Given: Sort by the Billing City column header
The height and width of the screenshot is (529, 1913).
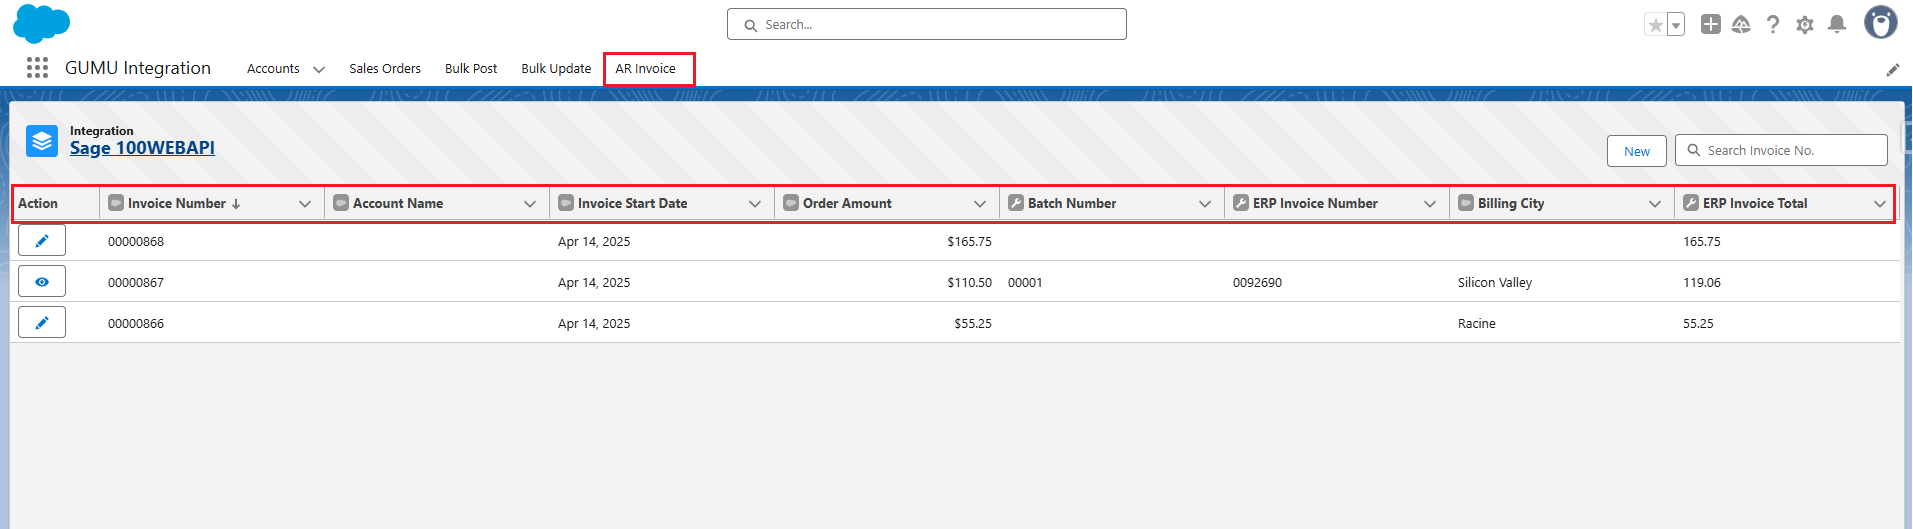Looking at the screenshot, I should click(x=1511, y=203).
